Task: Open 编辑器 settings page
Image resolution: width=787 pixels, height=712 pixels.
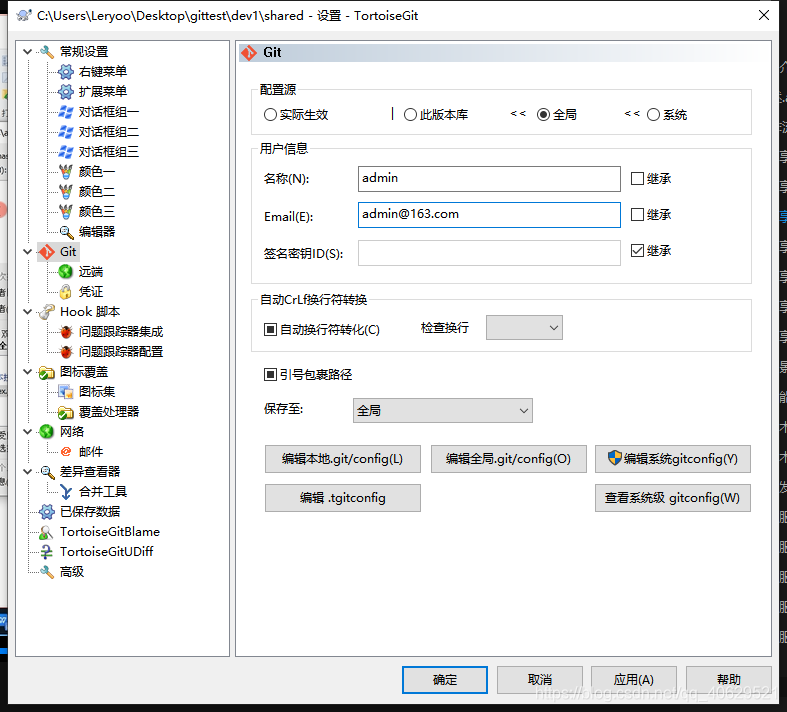Action: tap(97, 232)
